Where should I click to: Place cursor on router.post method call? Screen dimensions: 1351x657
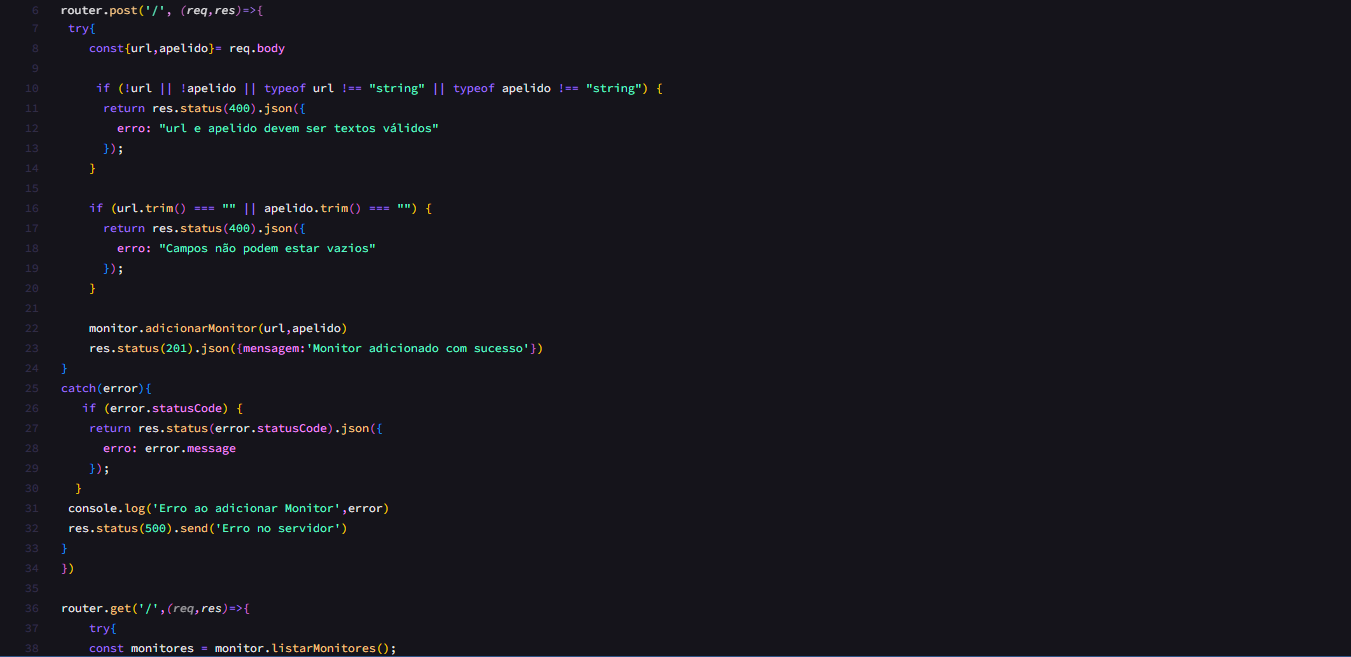[100, 10]
